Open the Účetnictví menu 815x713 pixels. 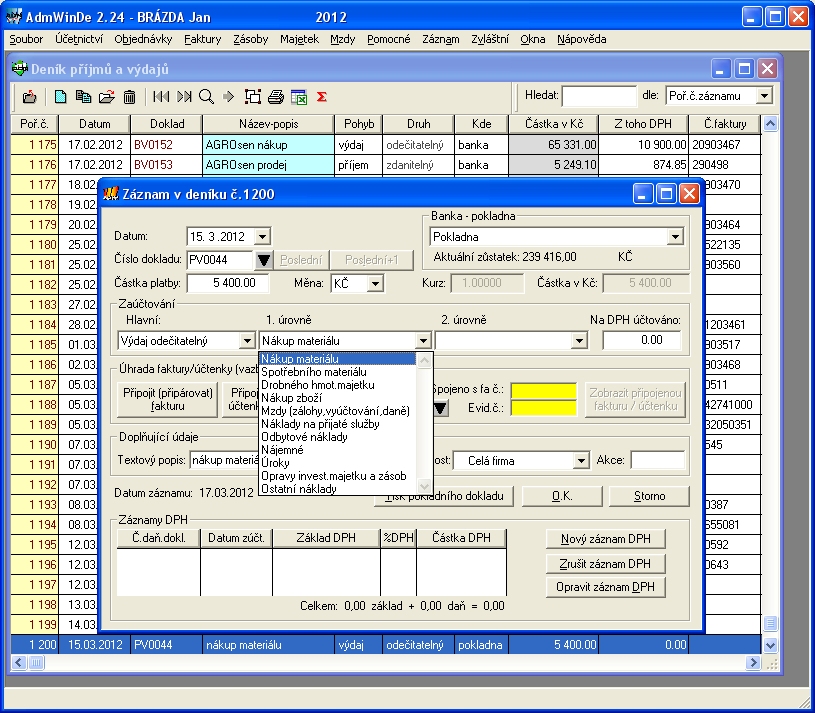pos(79,39)
